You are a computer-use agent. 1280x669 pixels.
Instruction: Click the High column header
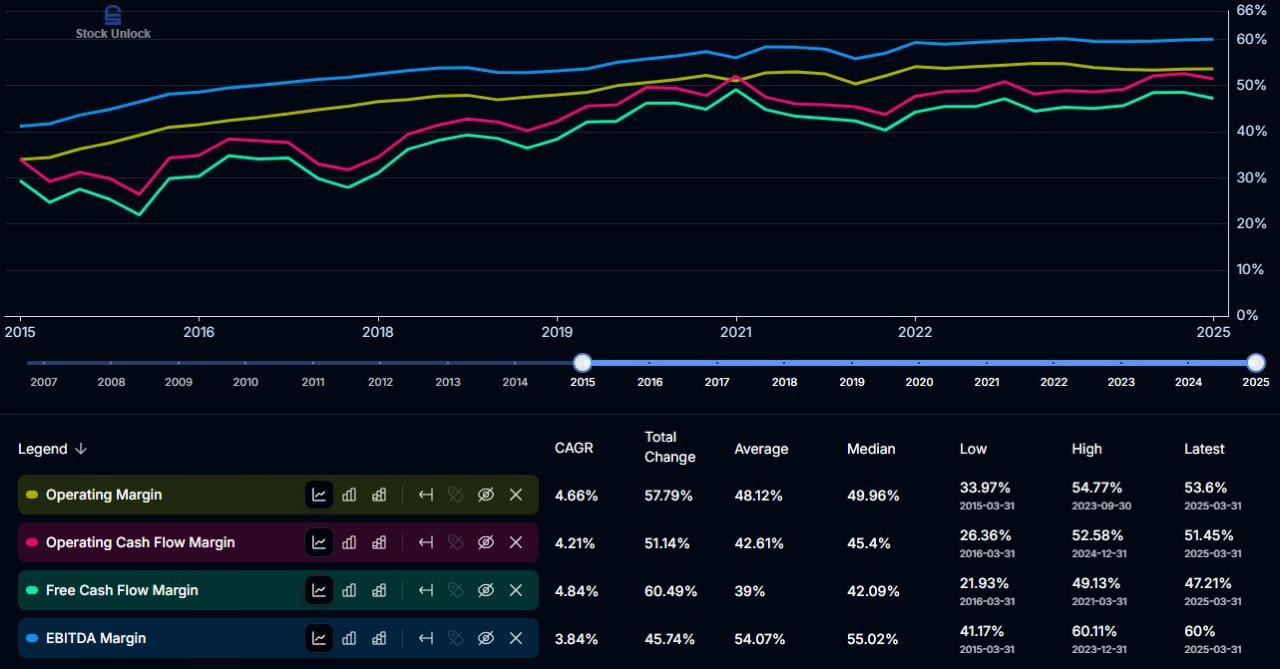(x=1087, y=449)
